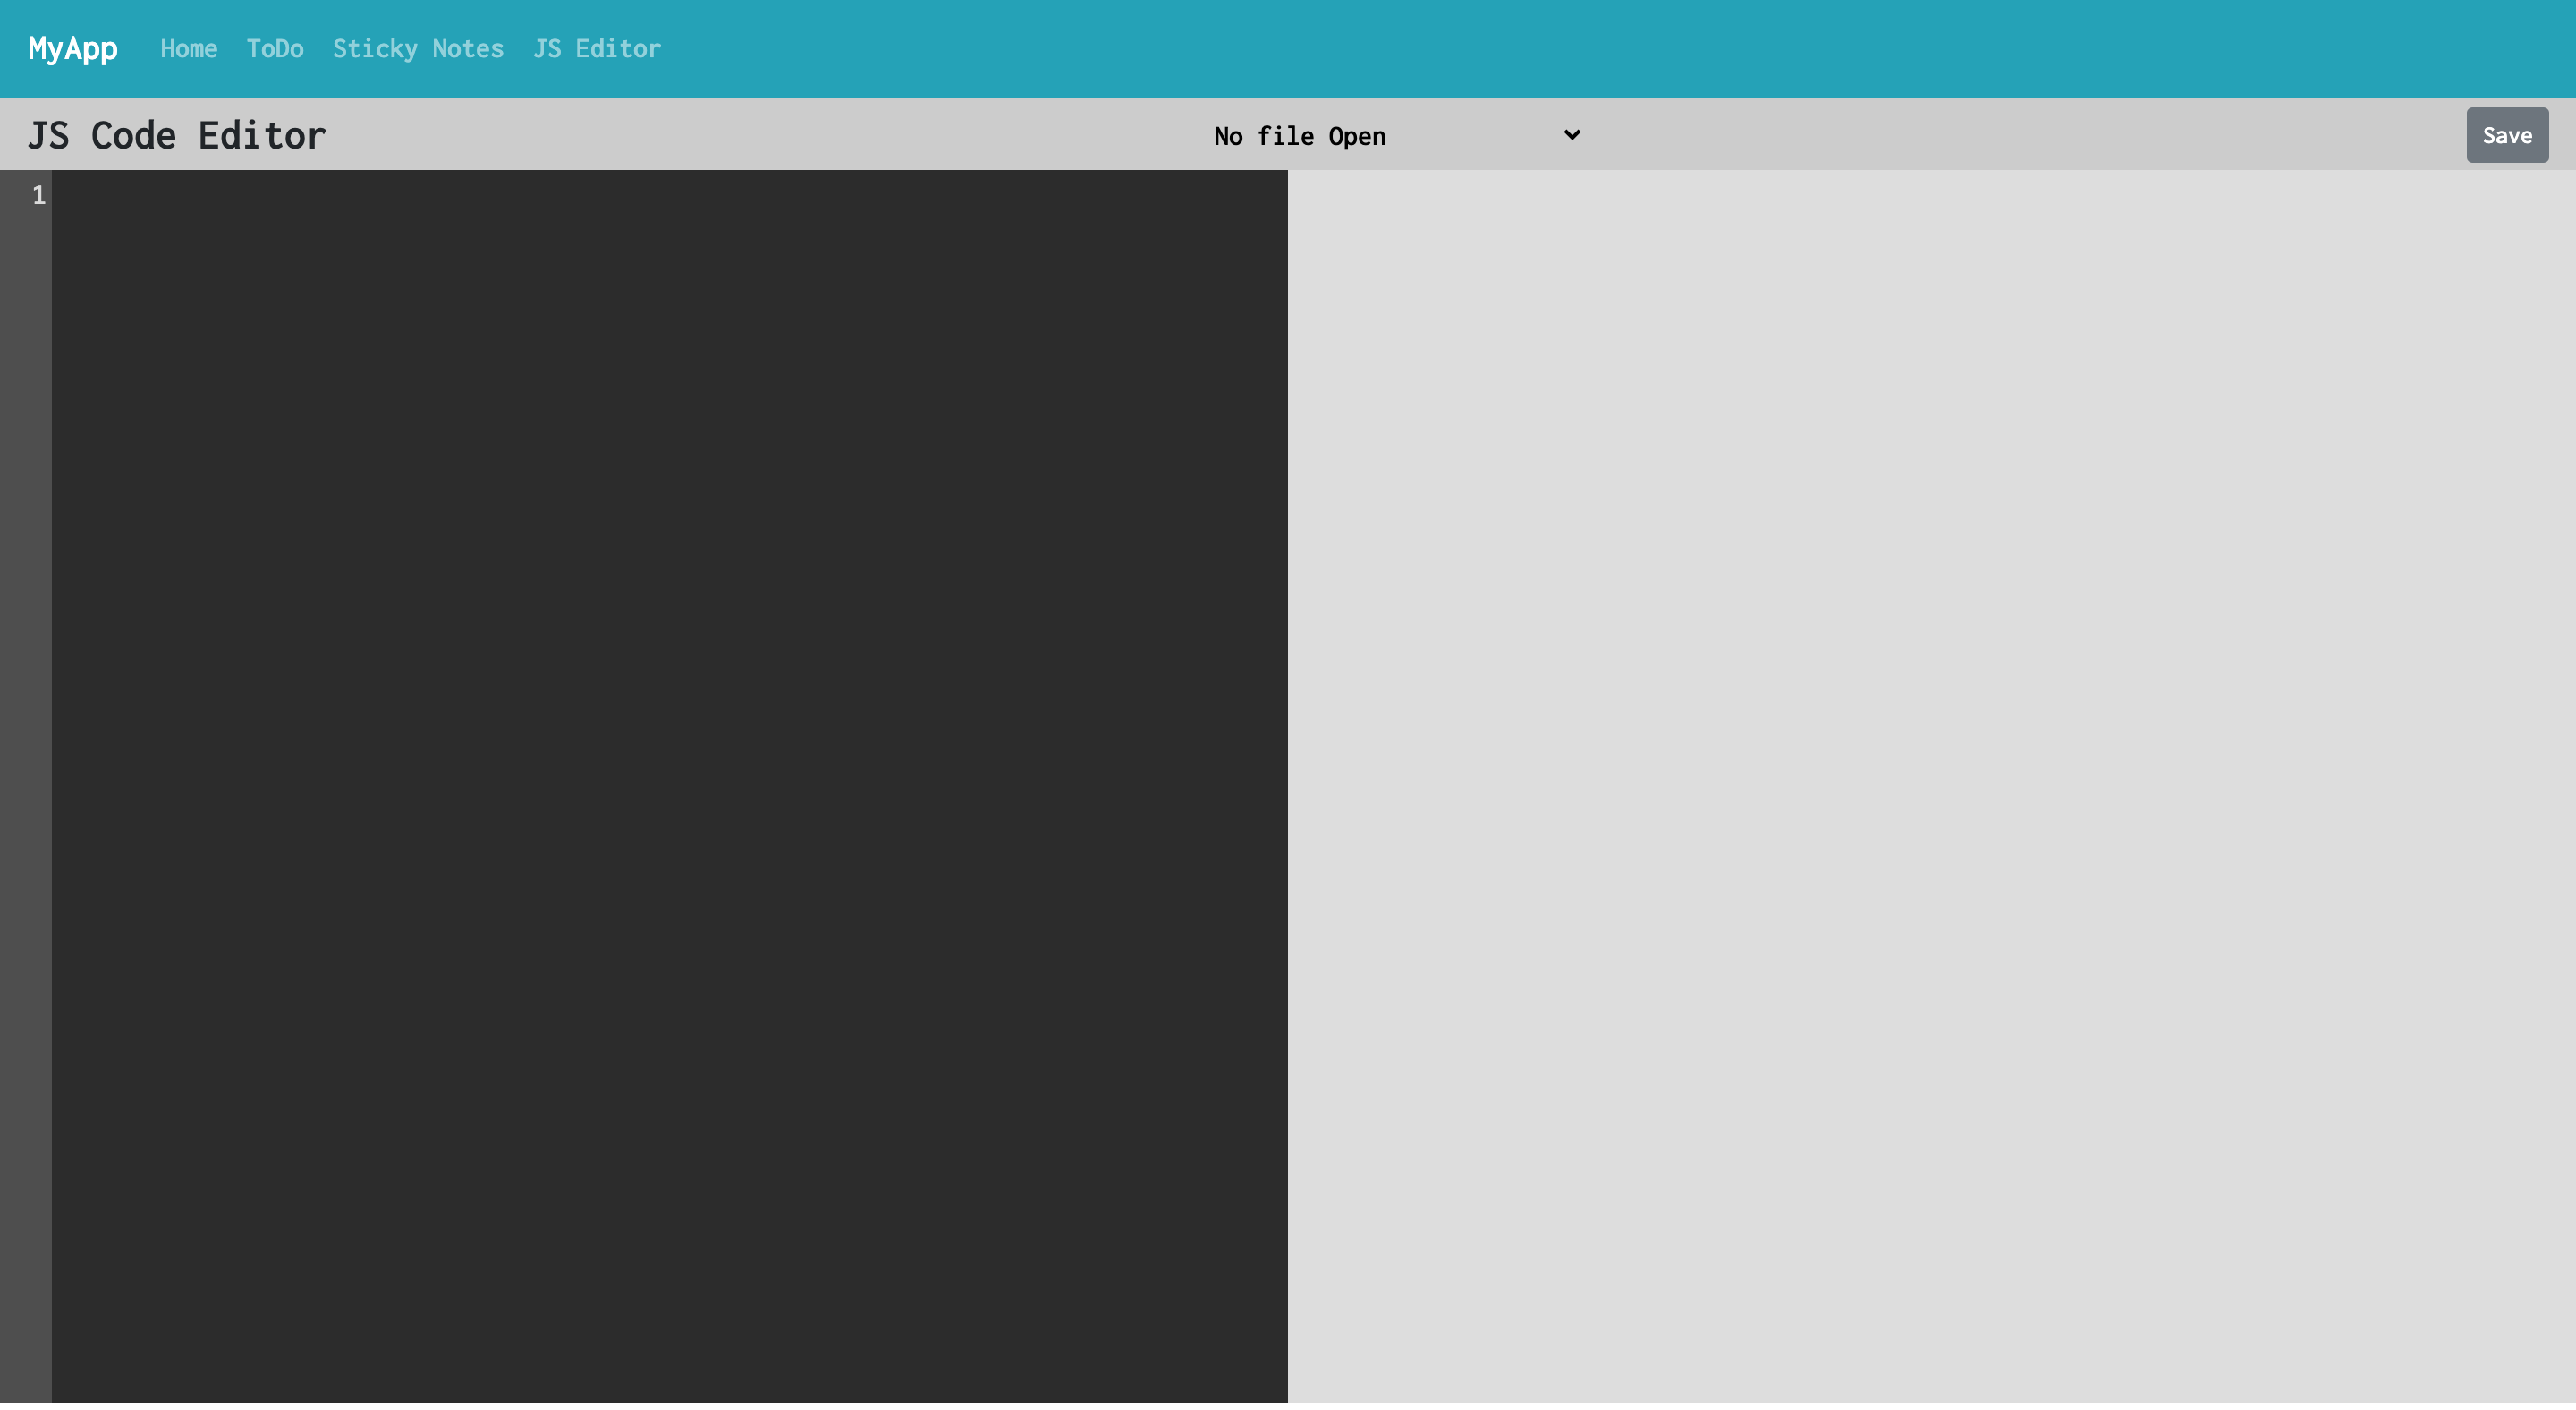Open the Home nav link
Viewport: 2576px width, 1410px height.
click(189, 48)
